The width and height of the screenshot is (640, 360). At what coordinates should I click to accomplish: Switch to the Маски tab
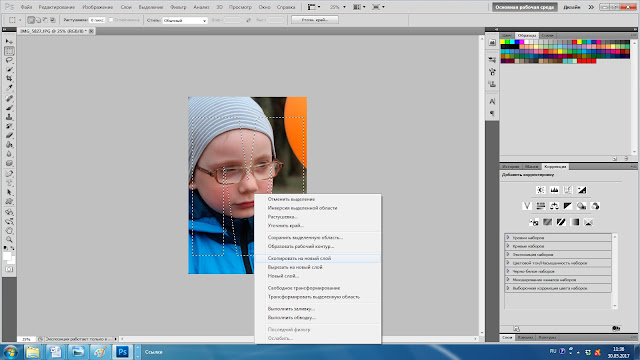pyautogui.click(x=531, y=167)
